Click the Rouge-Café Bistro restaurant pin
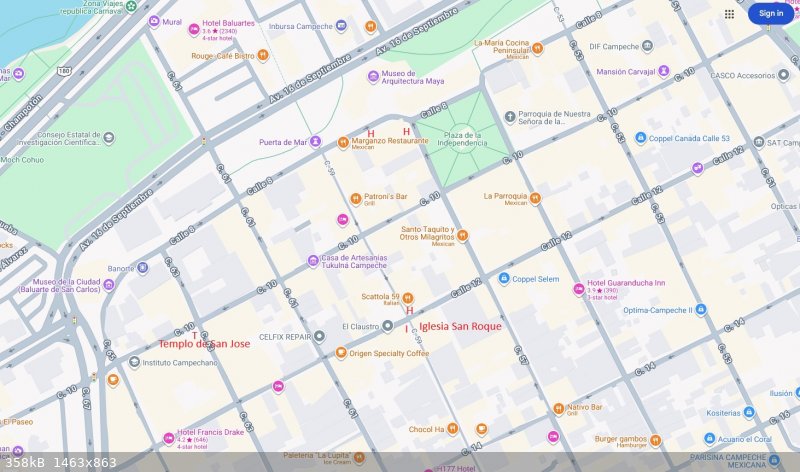Viewport: 800px width, 472px height. pyautogui.click(x=263, y=55)
